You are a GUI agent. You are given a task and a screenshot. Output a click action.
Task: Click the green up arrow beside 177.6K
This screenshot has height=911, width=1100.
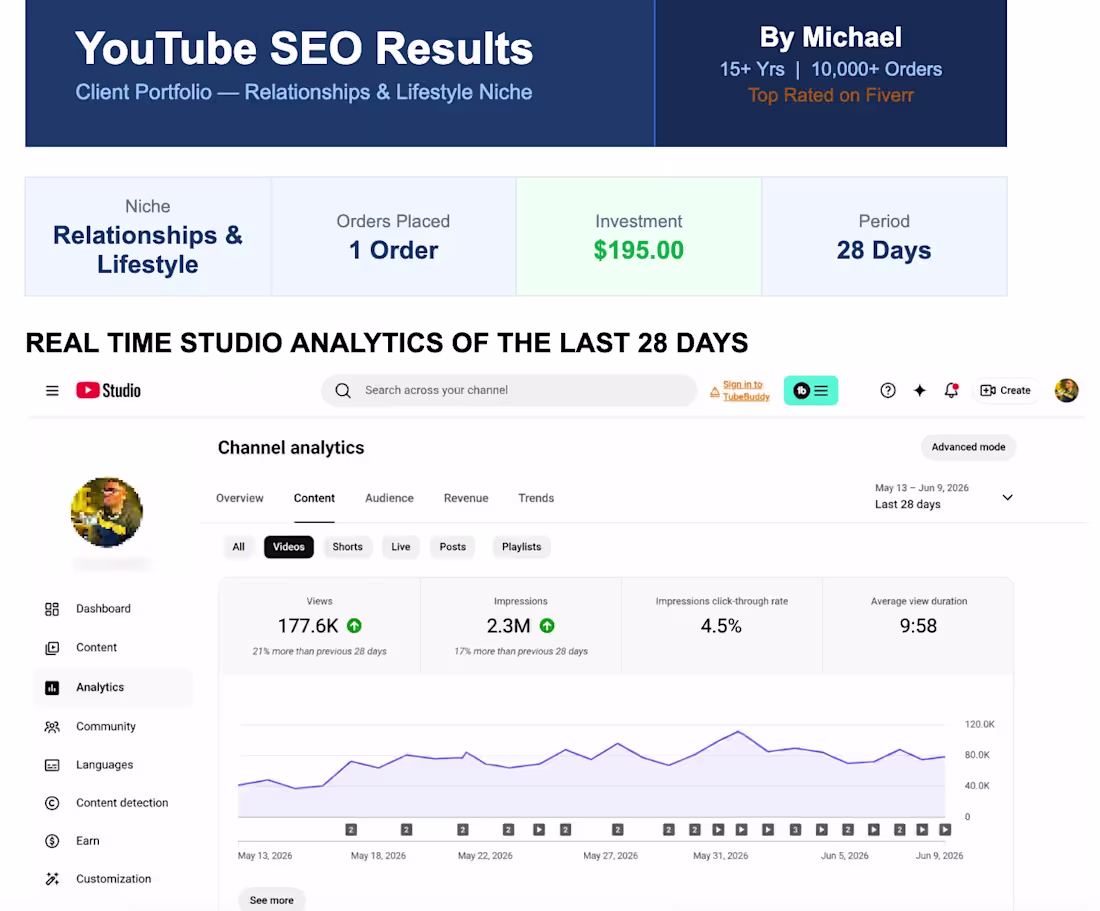pos(354,626)
